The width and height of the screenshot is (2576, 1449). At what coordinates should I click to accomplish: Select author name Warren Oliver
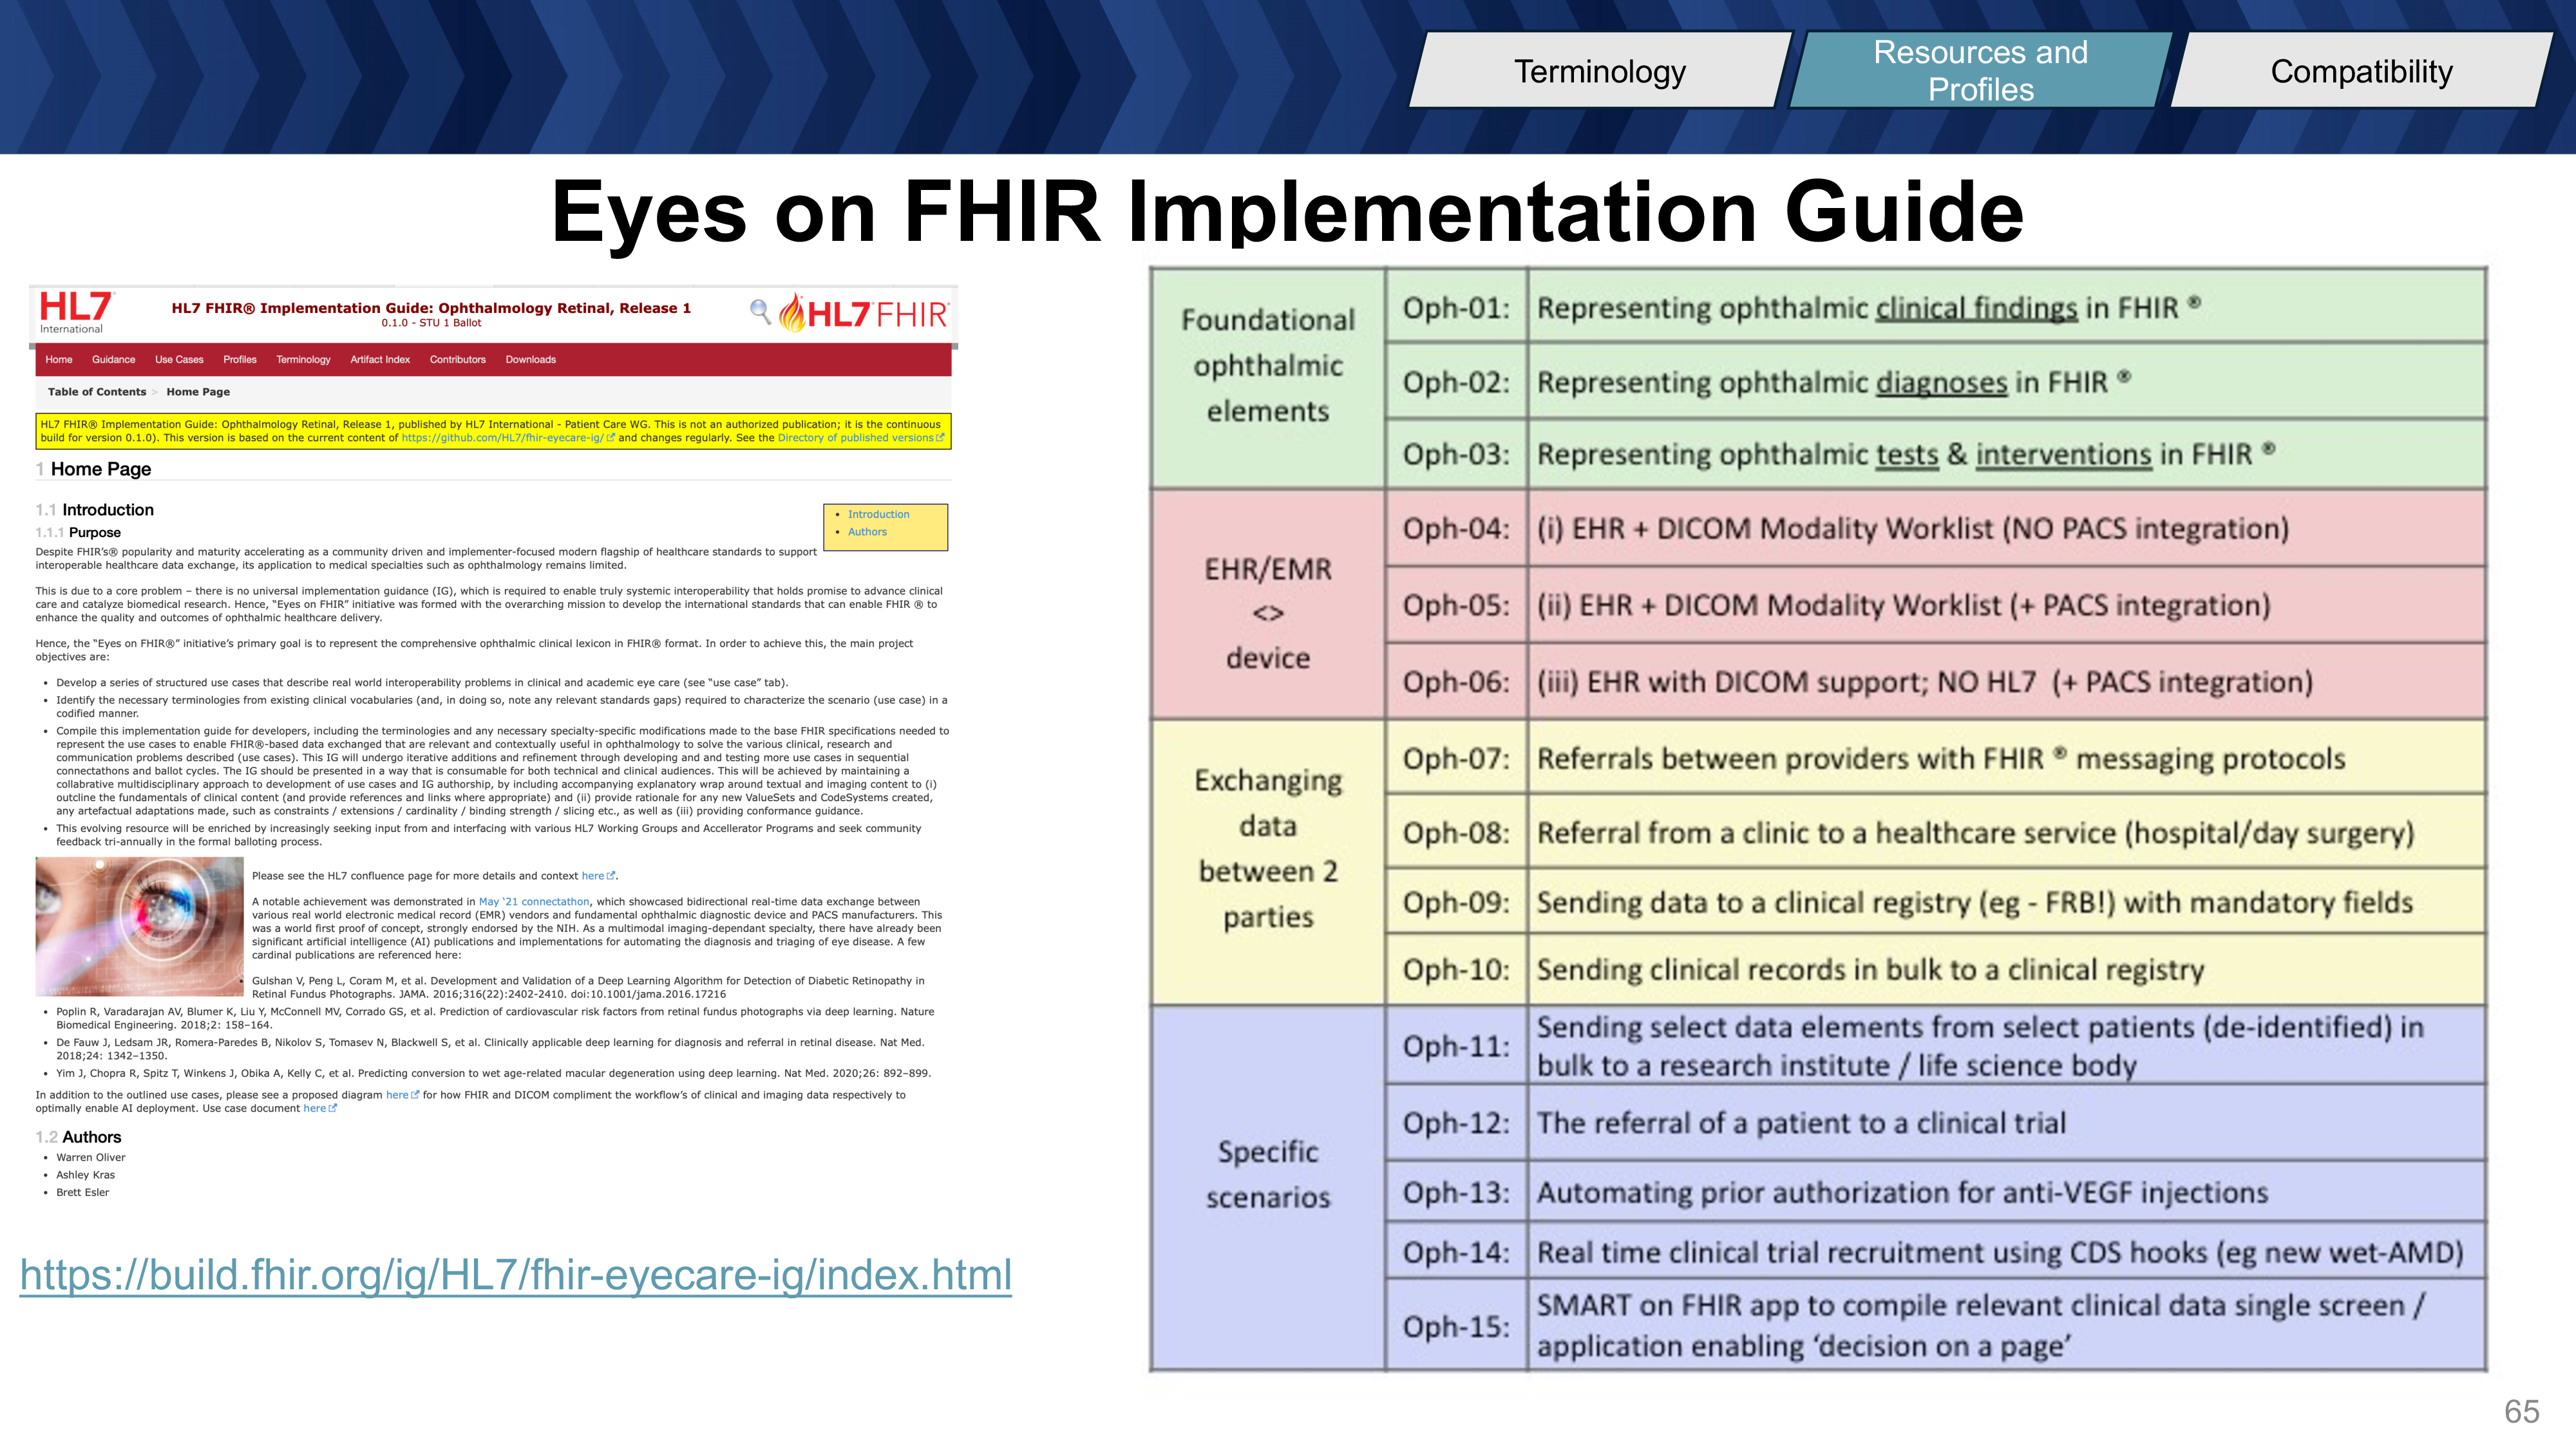[x=91, y=1158]
